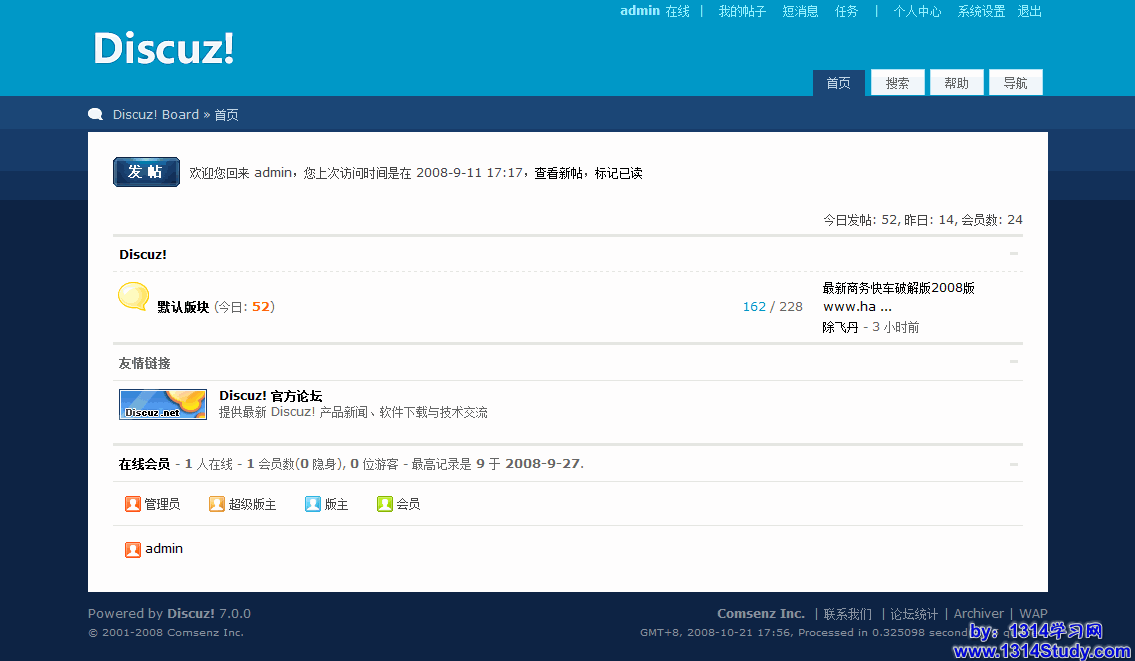Screen dimensions: 1135x661
Task: Click the yellow speech bubble forum icon
Action: pos(134,296)
